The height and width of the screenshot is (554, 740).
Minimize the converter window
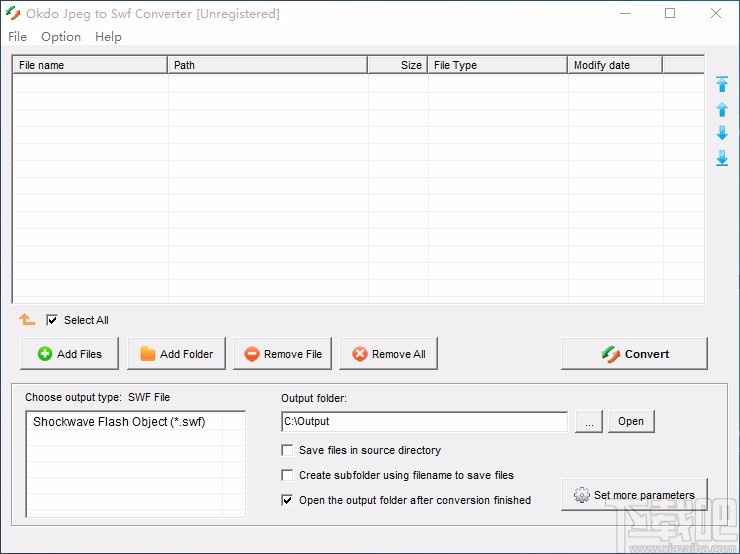click(625, 13)
